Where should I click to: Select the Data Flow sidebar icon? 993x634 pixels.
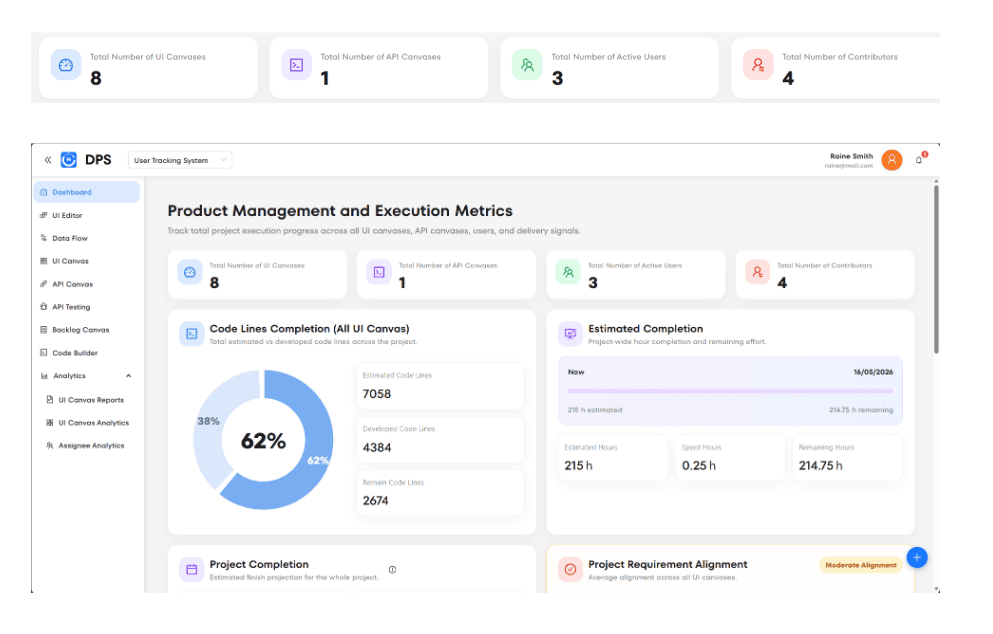[45, 238]
